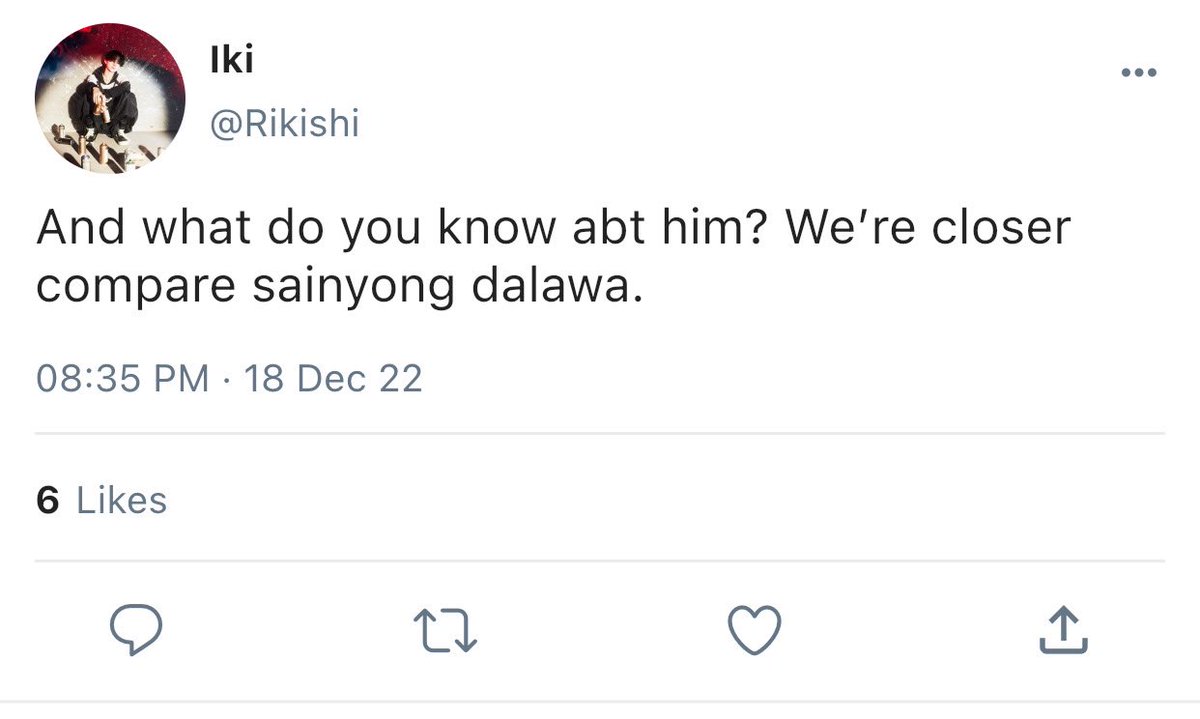Click the bold number 6 in likes count
This screenshot has height=719, width=1200.
(x=47, y=500)
